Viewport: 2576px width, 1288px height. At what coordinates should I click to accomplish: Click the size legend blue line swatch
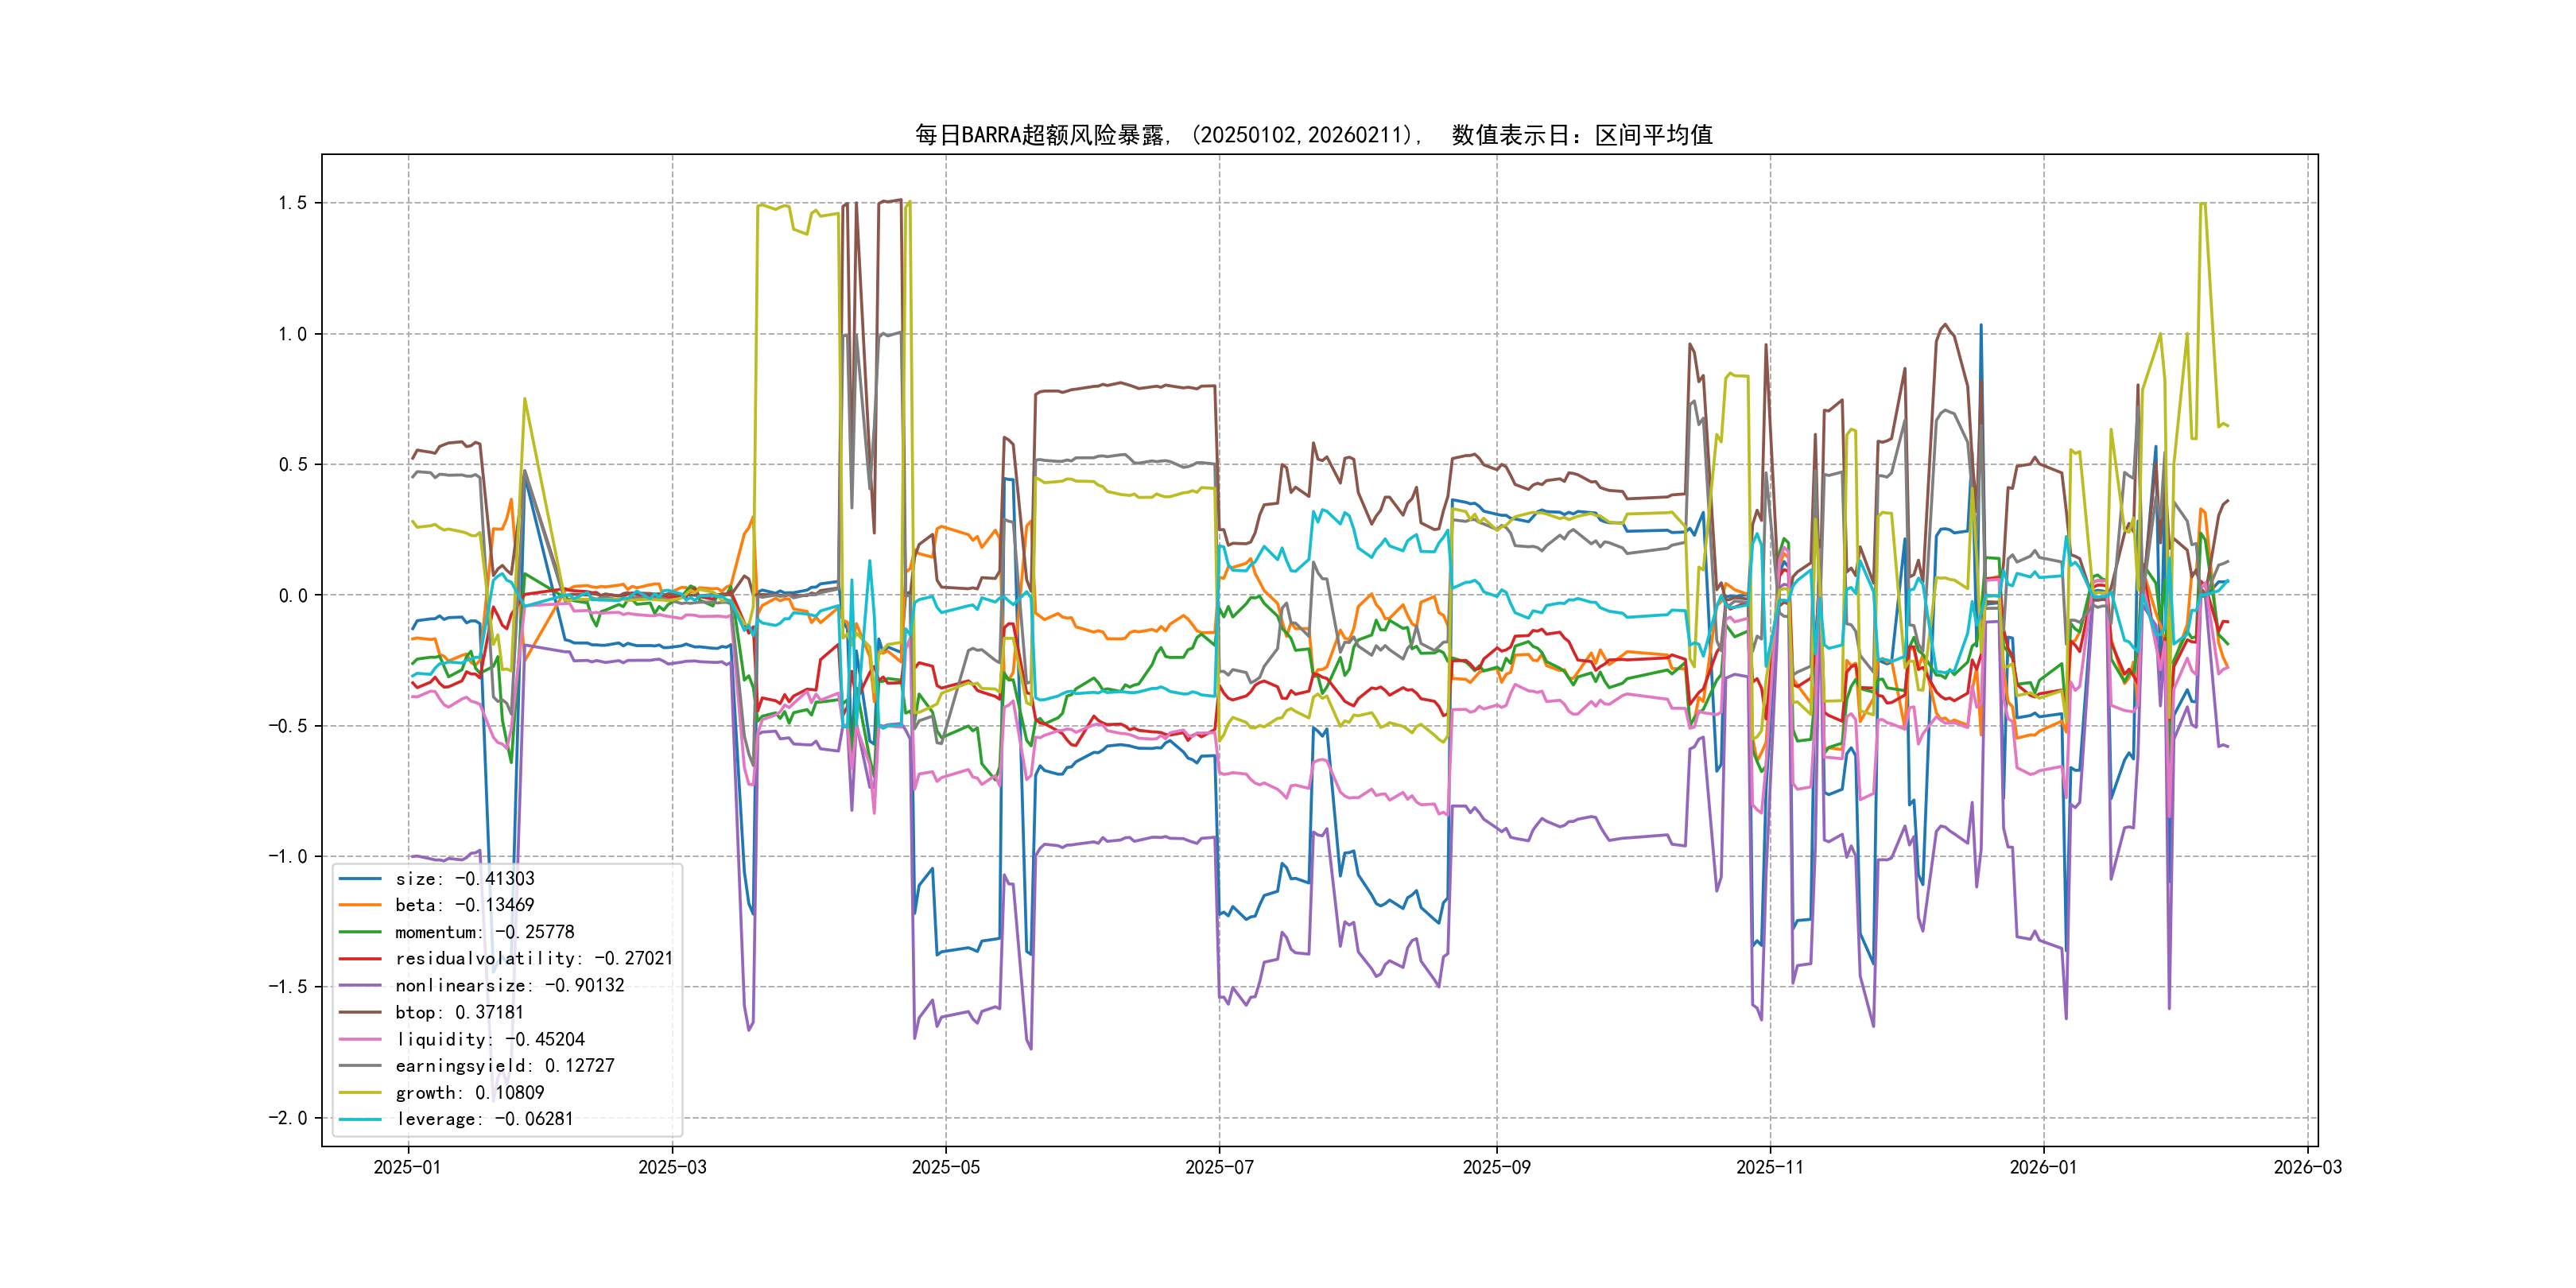[360, 879]
